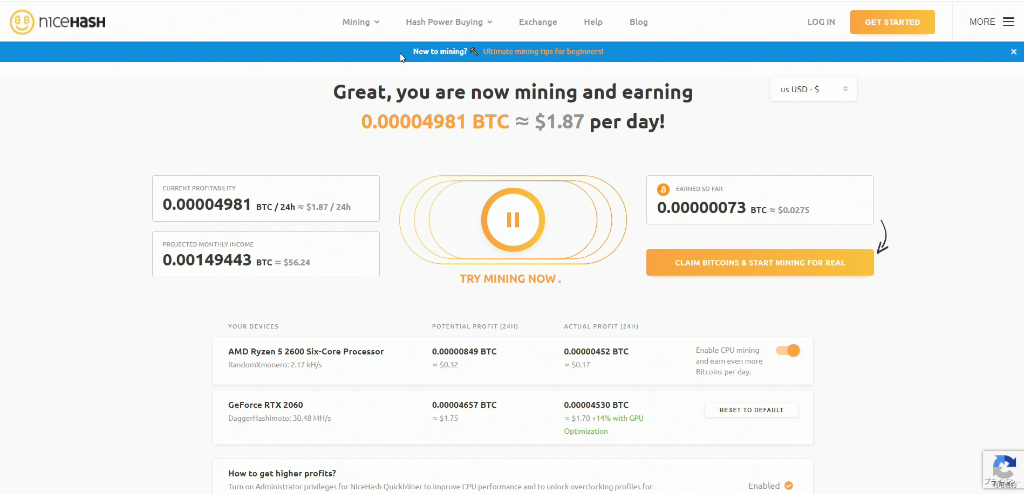Image resolution: width=1024 pixels, height=494 pixels.
Task: Click the Enabled orange checkmark icon
Action: pos(788,486)
